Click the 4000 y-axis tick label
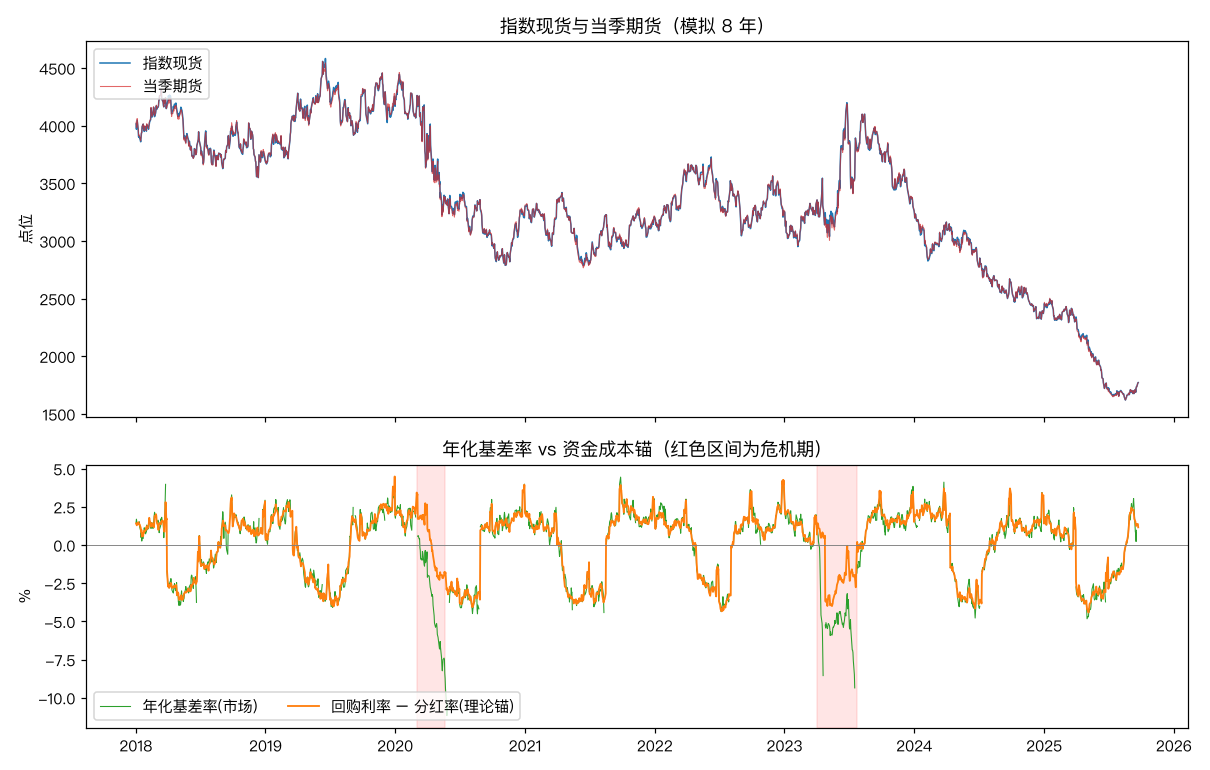Image resolution: width=1210 pixels, height=770 pixels. click(x=58, y=126)
